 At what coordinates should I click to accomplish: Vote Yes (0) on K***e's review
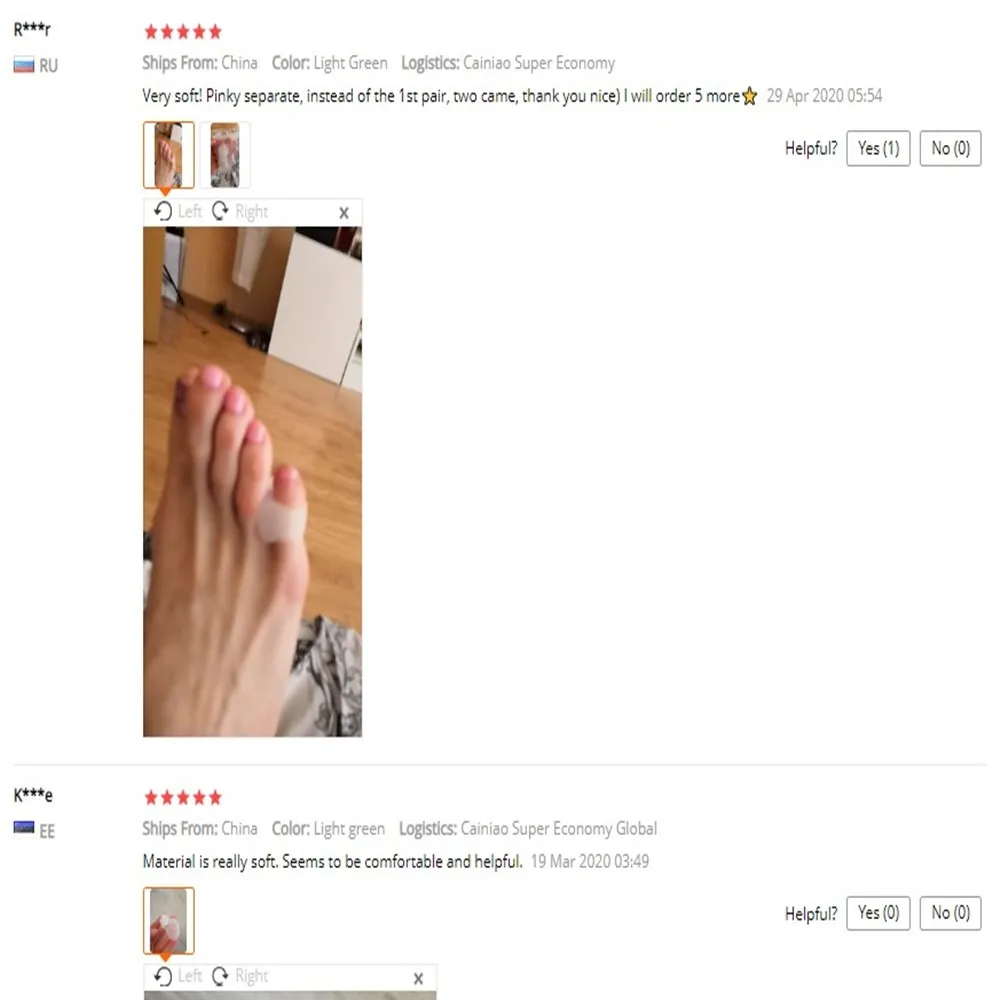point(878,913)
